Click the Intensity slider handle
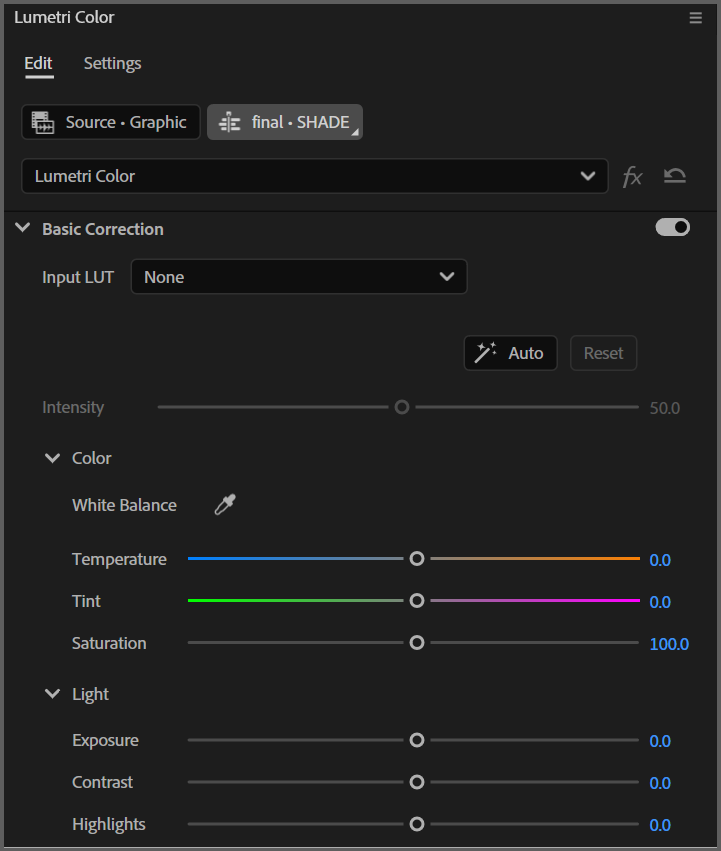Viewport: 721px width, 851px height. [402, 407]
